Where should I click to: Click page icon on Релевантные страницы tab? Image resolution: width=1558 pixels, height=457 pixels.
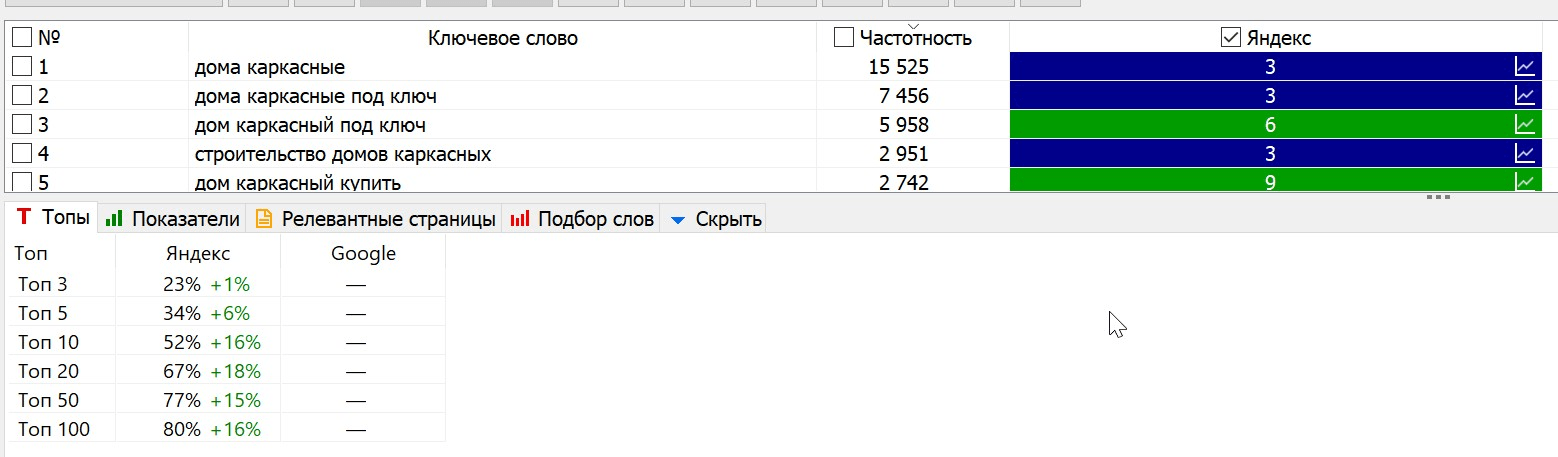point(264,218)
